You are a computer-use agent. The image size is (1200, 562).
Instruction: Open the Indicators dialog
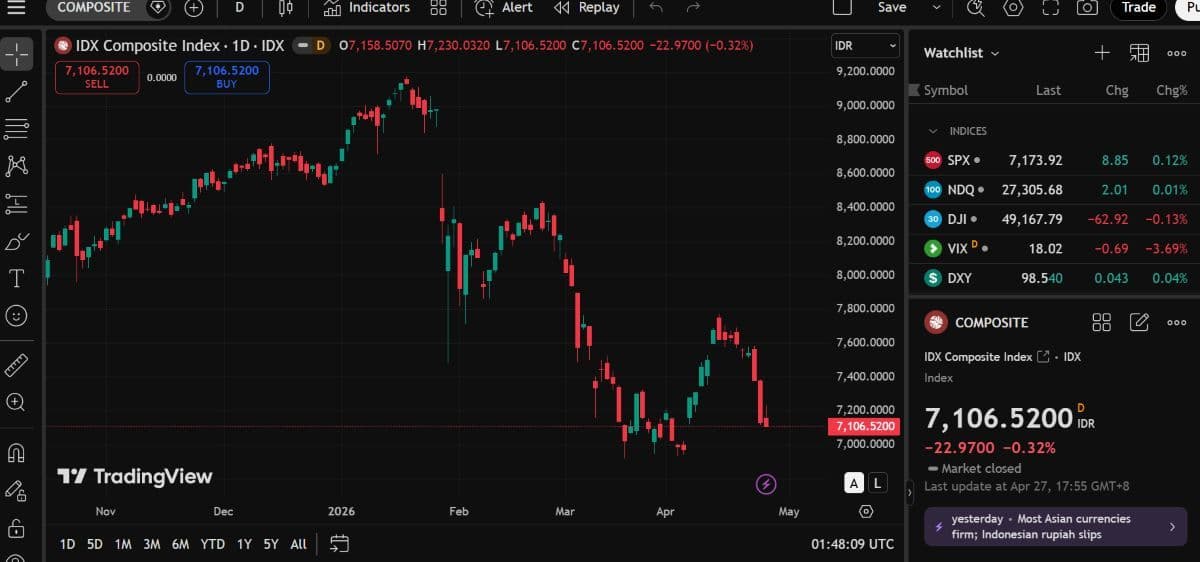point(367,8)
